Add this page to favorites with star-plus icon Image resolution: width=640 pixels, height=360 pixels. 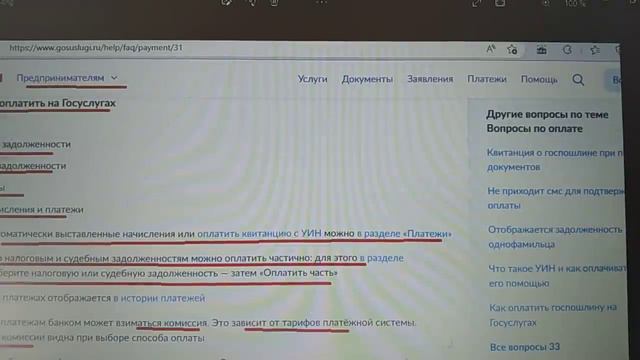tap(512, 50)
